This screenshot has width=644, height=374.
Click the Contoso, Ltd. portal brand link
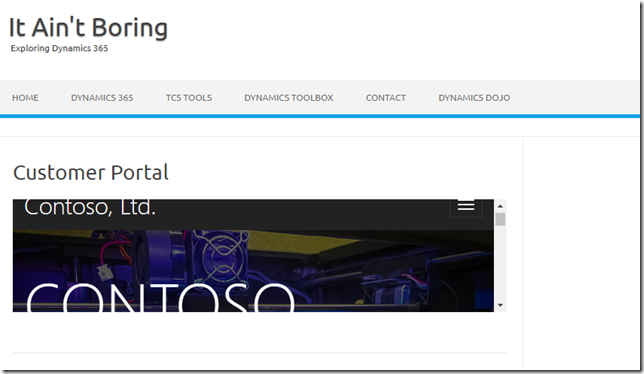tap(90, 208)
